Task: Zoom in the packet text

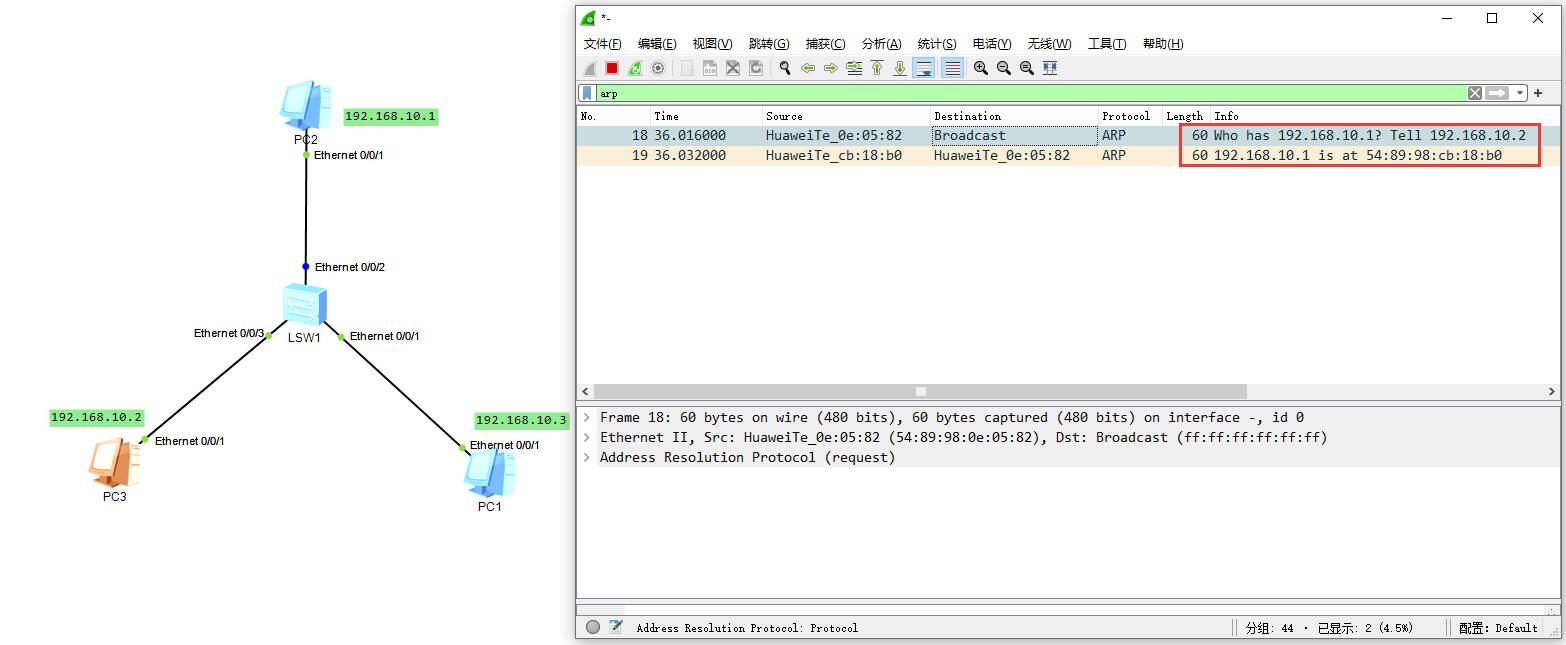Action: pyautogui.click(x=981, y=68)
